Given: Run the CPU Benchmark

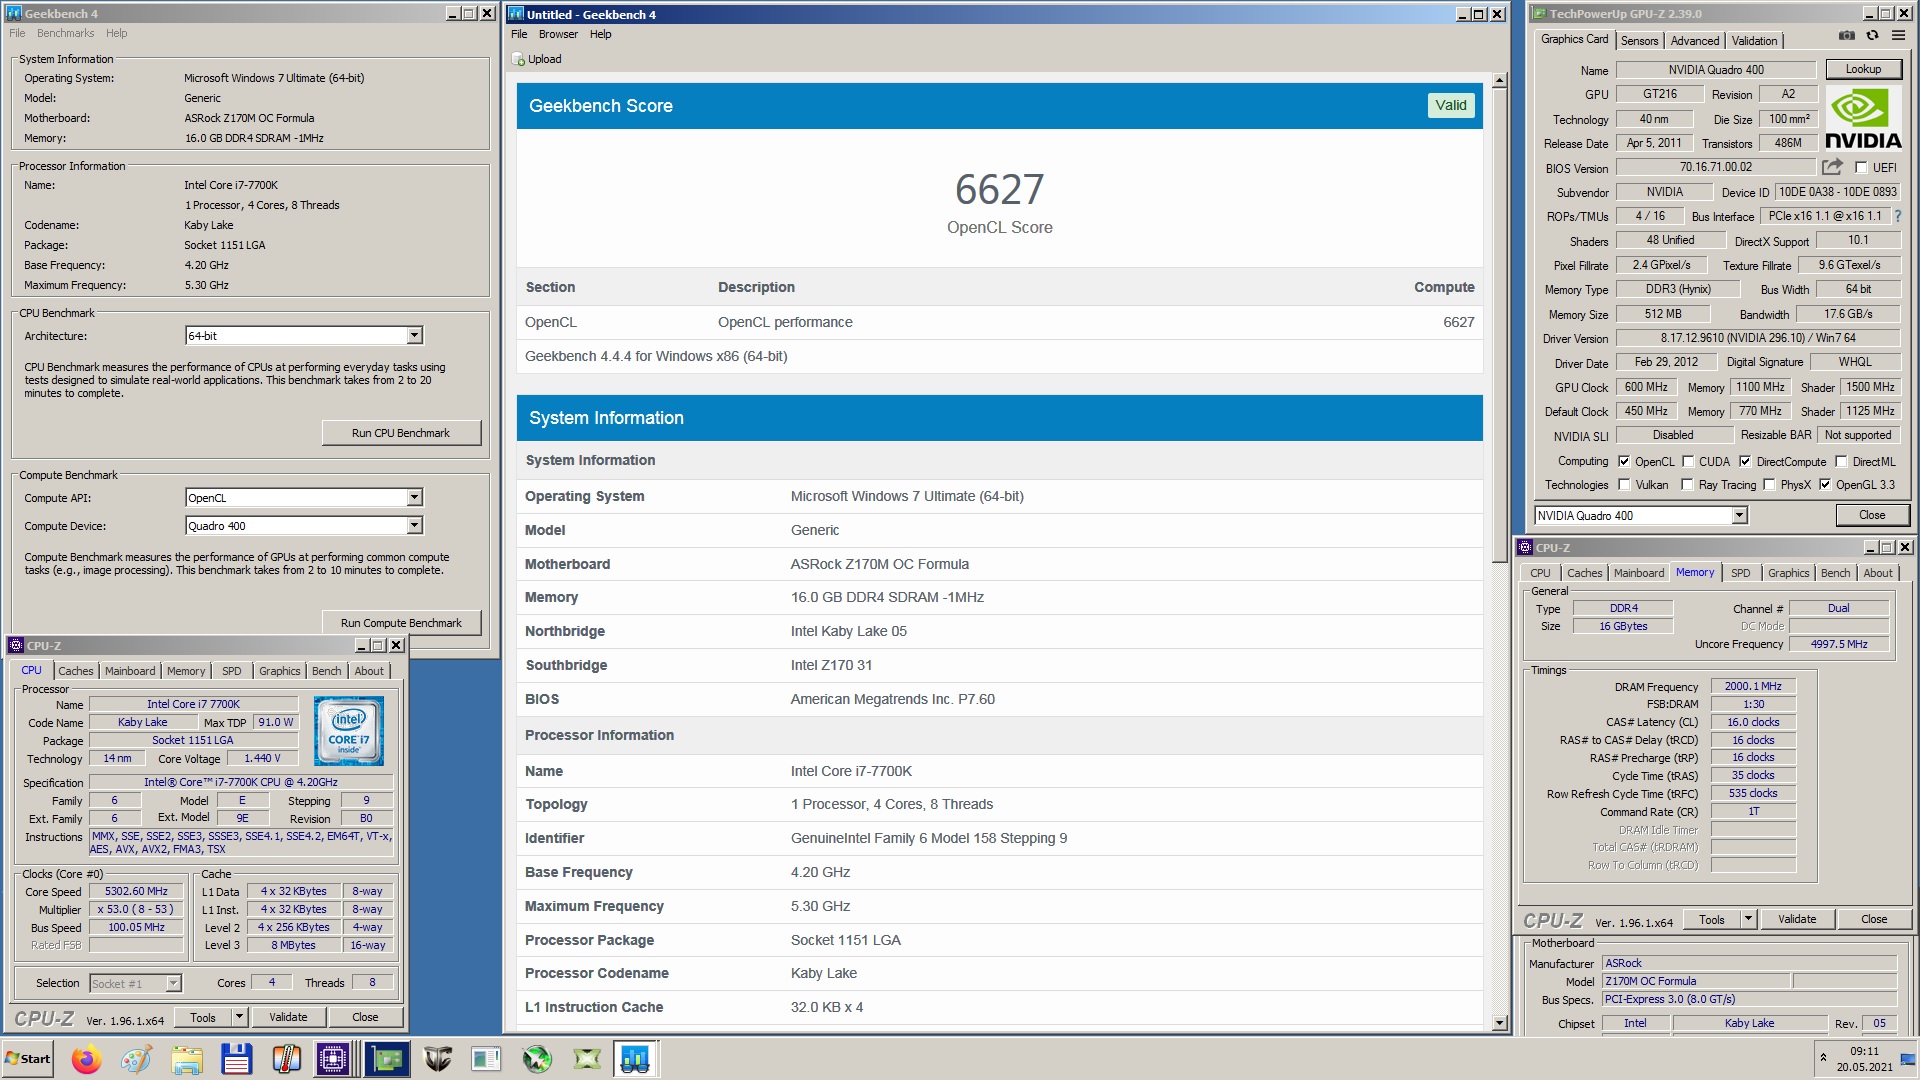Looking at the screenshot, I should [x=401, y=433].
